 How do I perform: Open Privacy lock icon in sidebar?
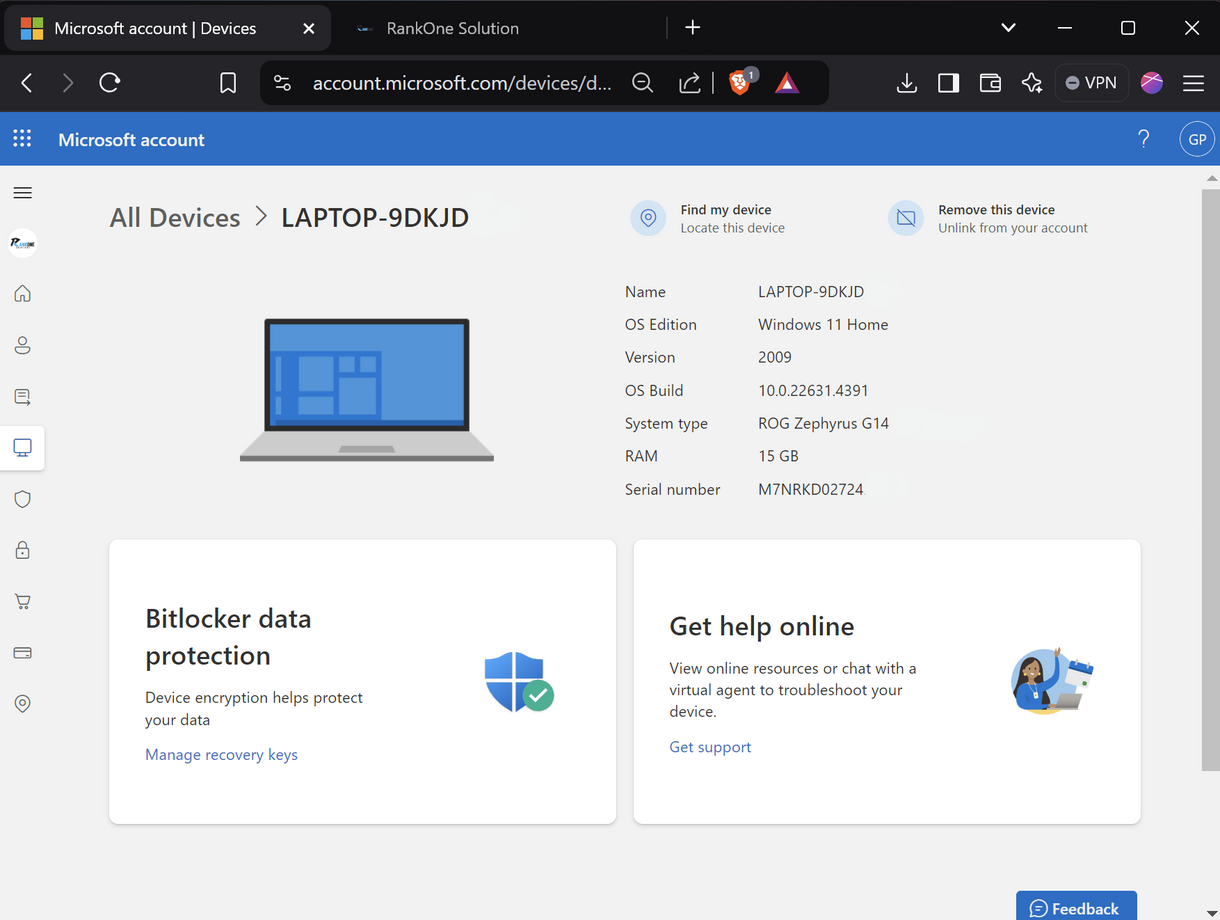[x=22, y=550]
